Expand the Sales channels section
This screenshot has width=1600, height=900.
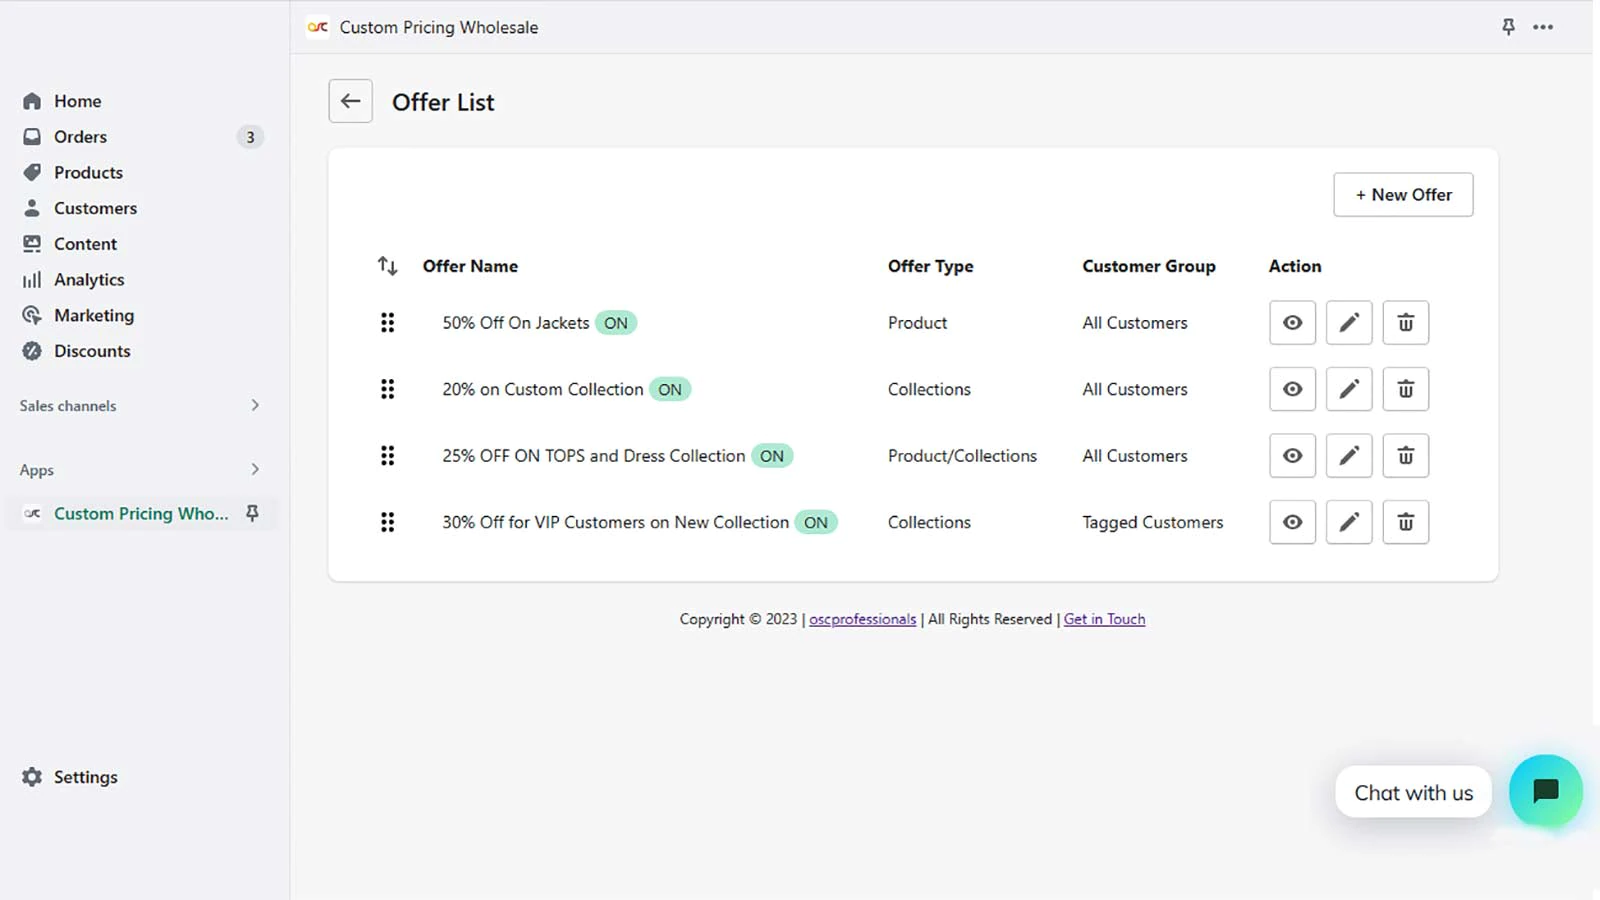click(255, 405)
